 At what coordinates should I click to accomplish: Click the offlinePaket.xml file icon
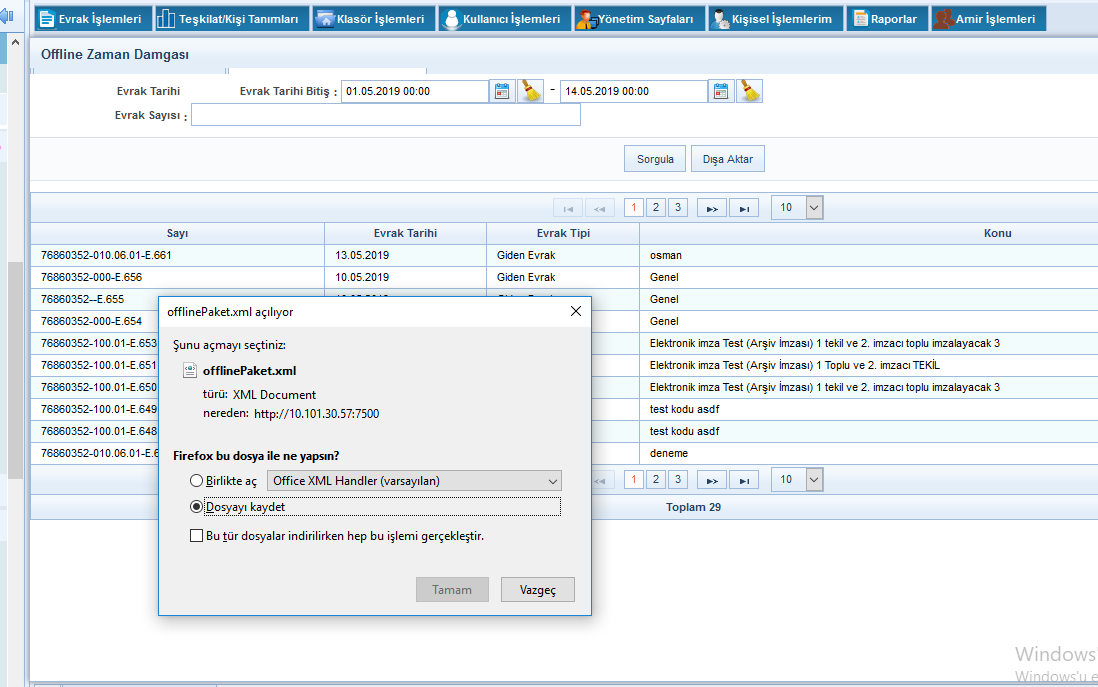coord(190,370)
